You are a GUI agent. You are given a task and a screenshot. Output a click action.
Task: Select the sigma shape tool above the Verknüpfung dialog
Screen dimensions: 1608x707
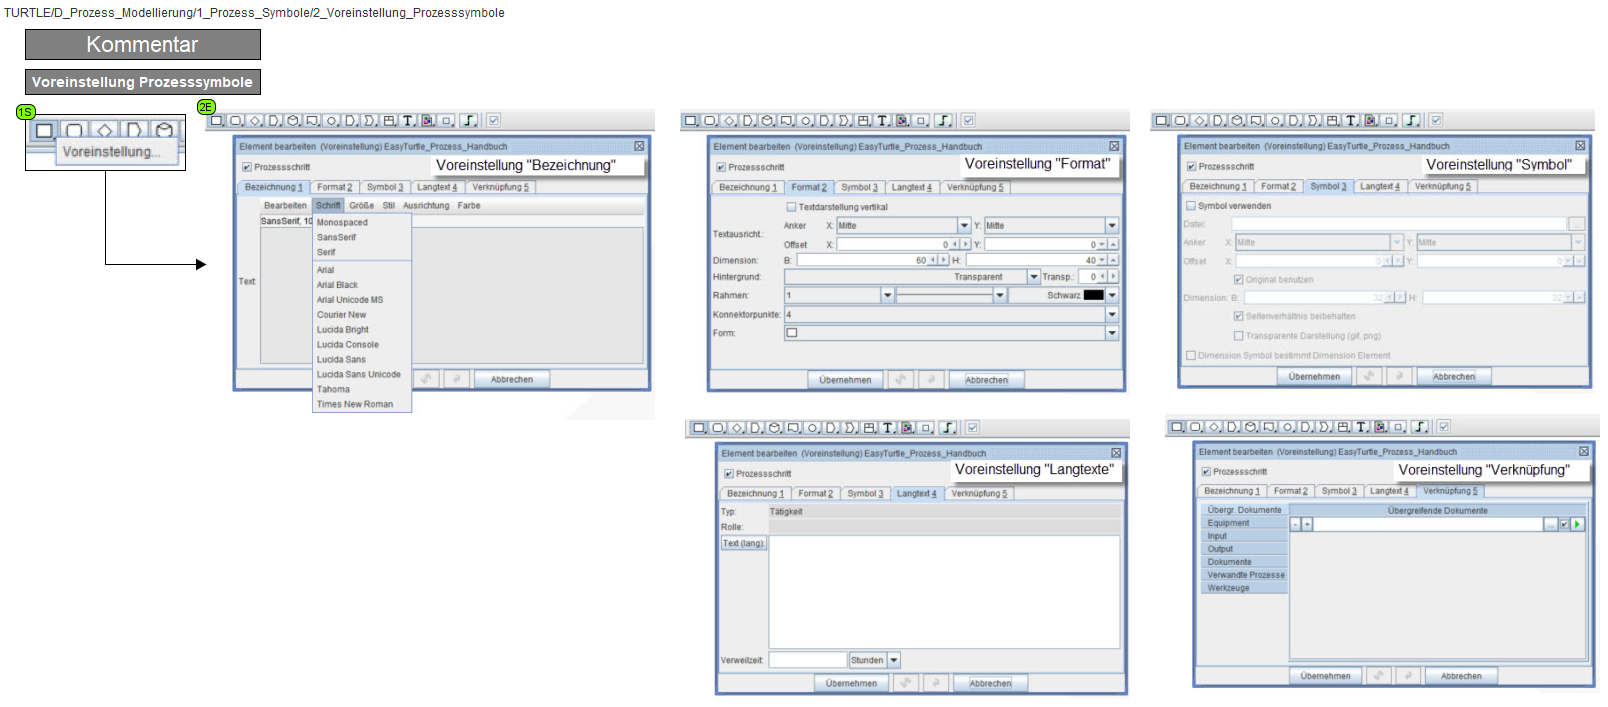[x=1324, y=427]
